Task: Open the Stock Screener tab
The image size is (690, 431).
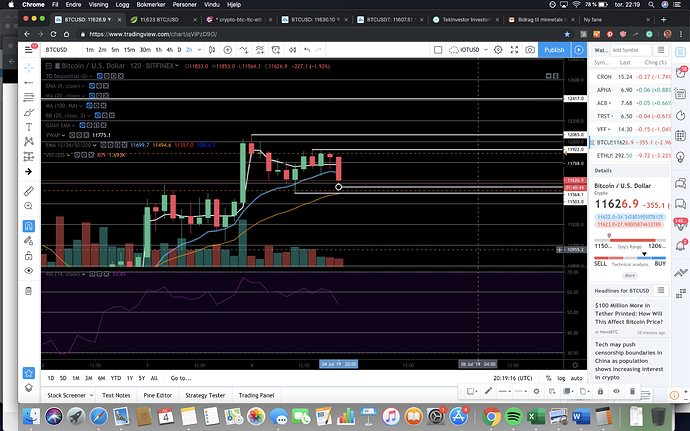Action: pyautogui.click(x=69, y=395)
